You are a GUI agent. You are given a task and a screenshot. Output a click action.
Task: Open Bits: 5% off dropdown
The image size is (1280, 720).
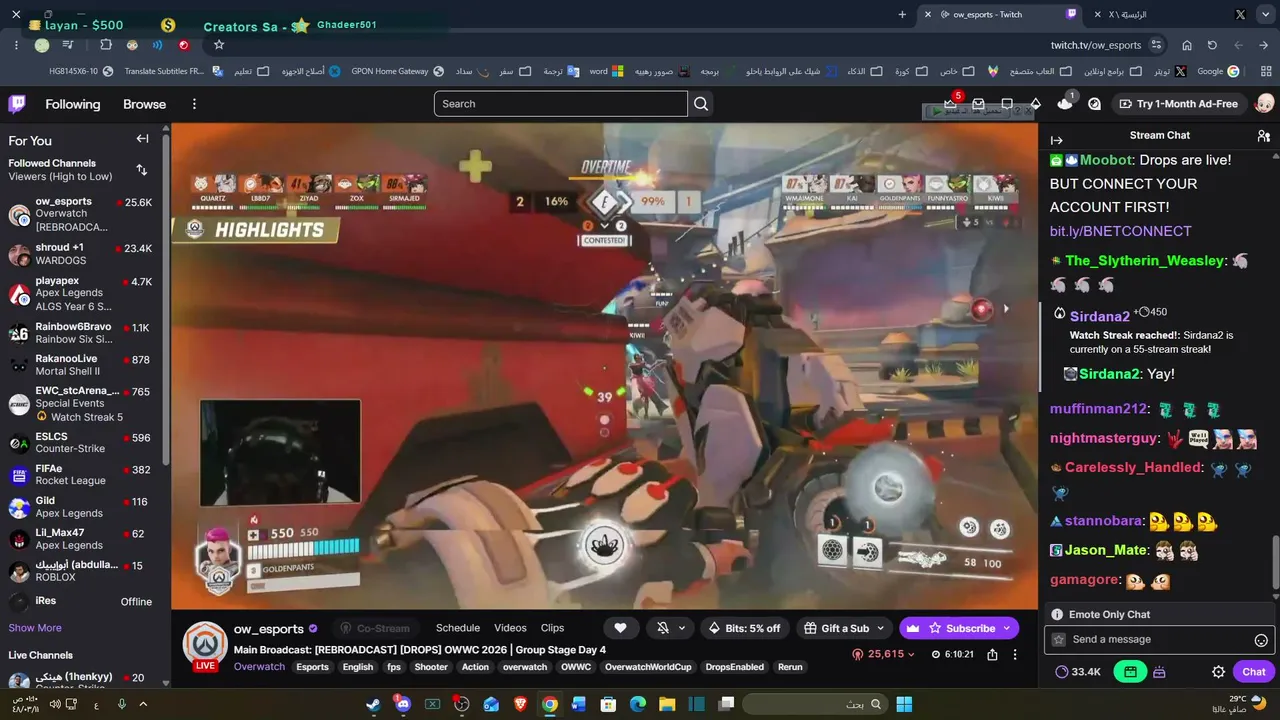pos(744,628)
